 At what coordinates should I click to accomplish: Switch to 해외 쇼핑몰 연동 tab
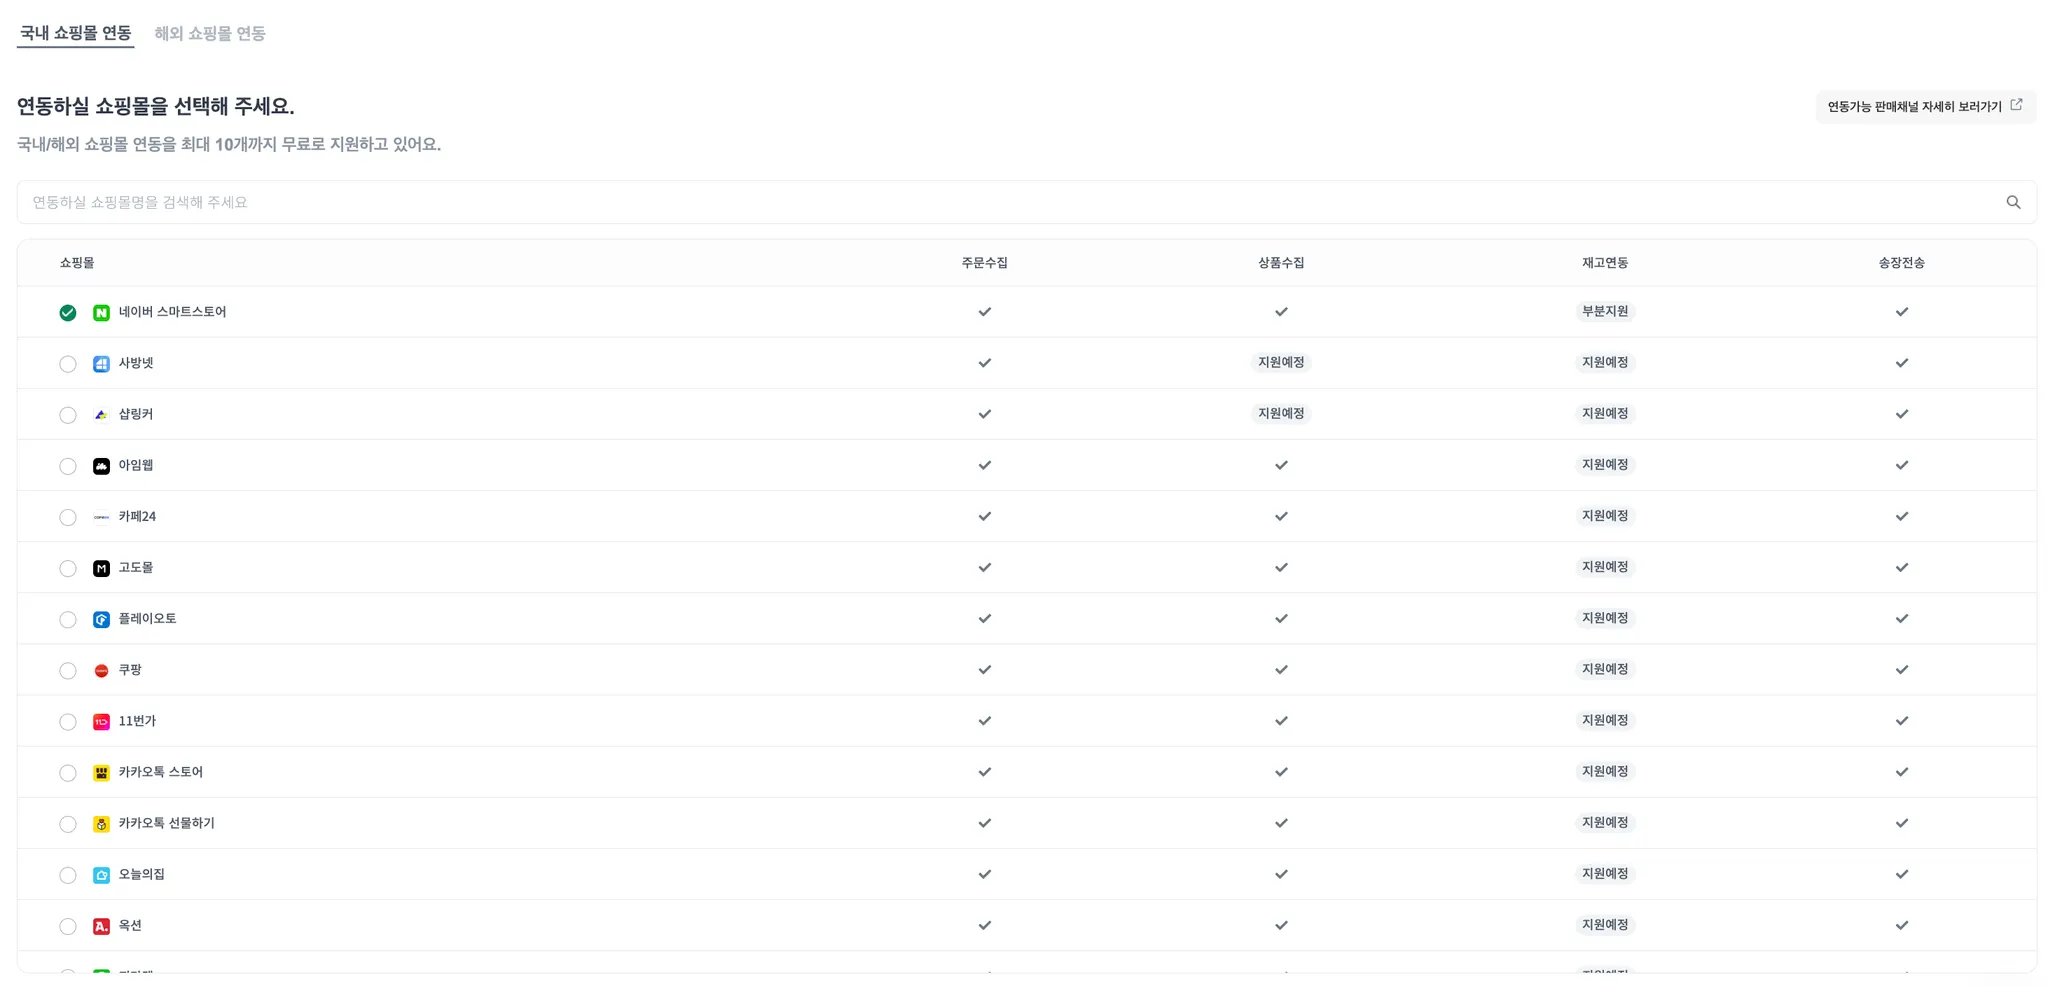pos(210,33)
